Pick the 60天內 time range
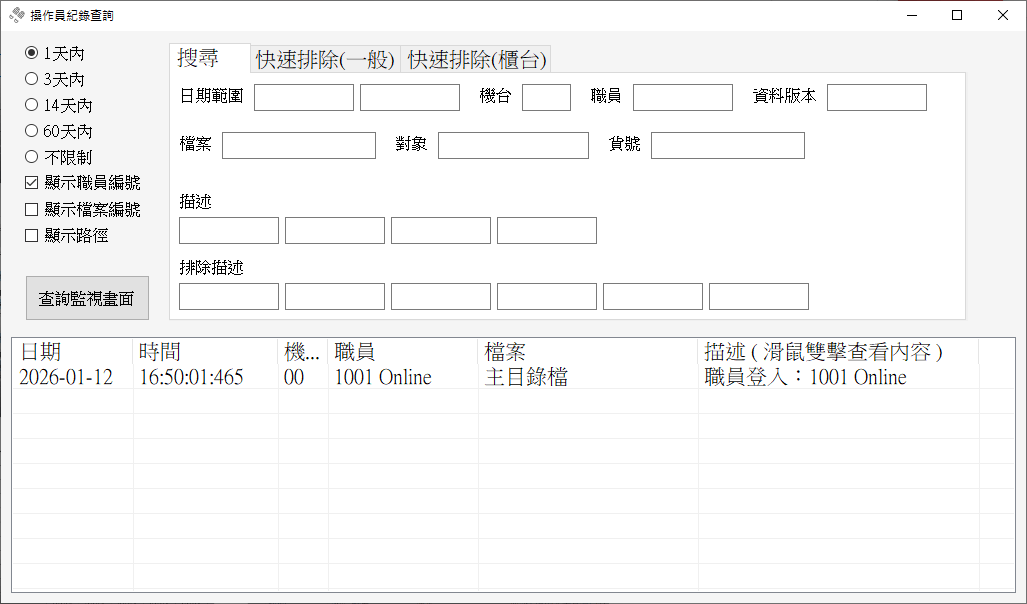 [x=31, y=130]
